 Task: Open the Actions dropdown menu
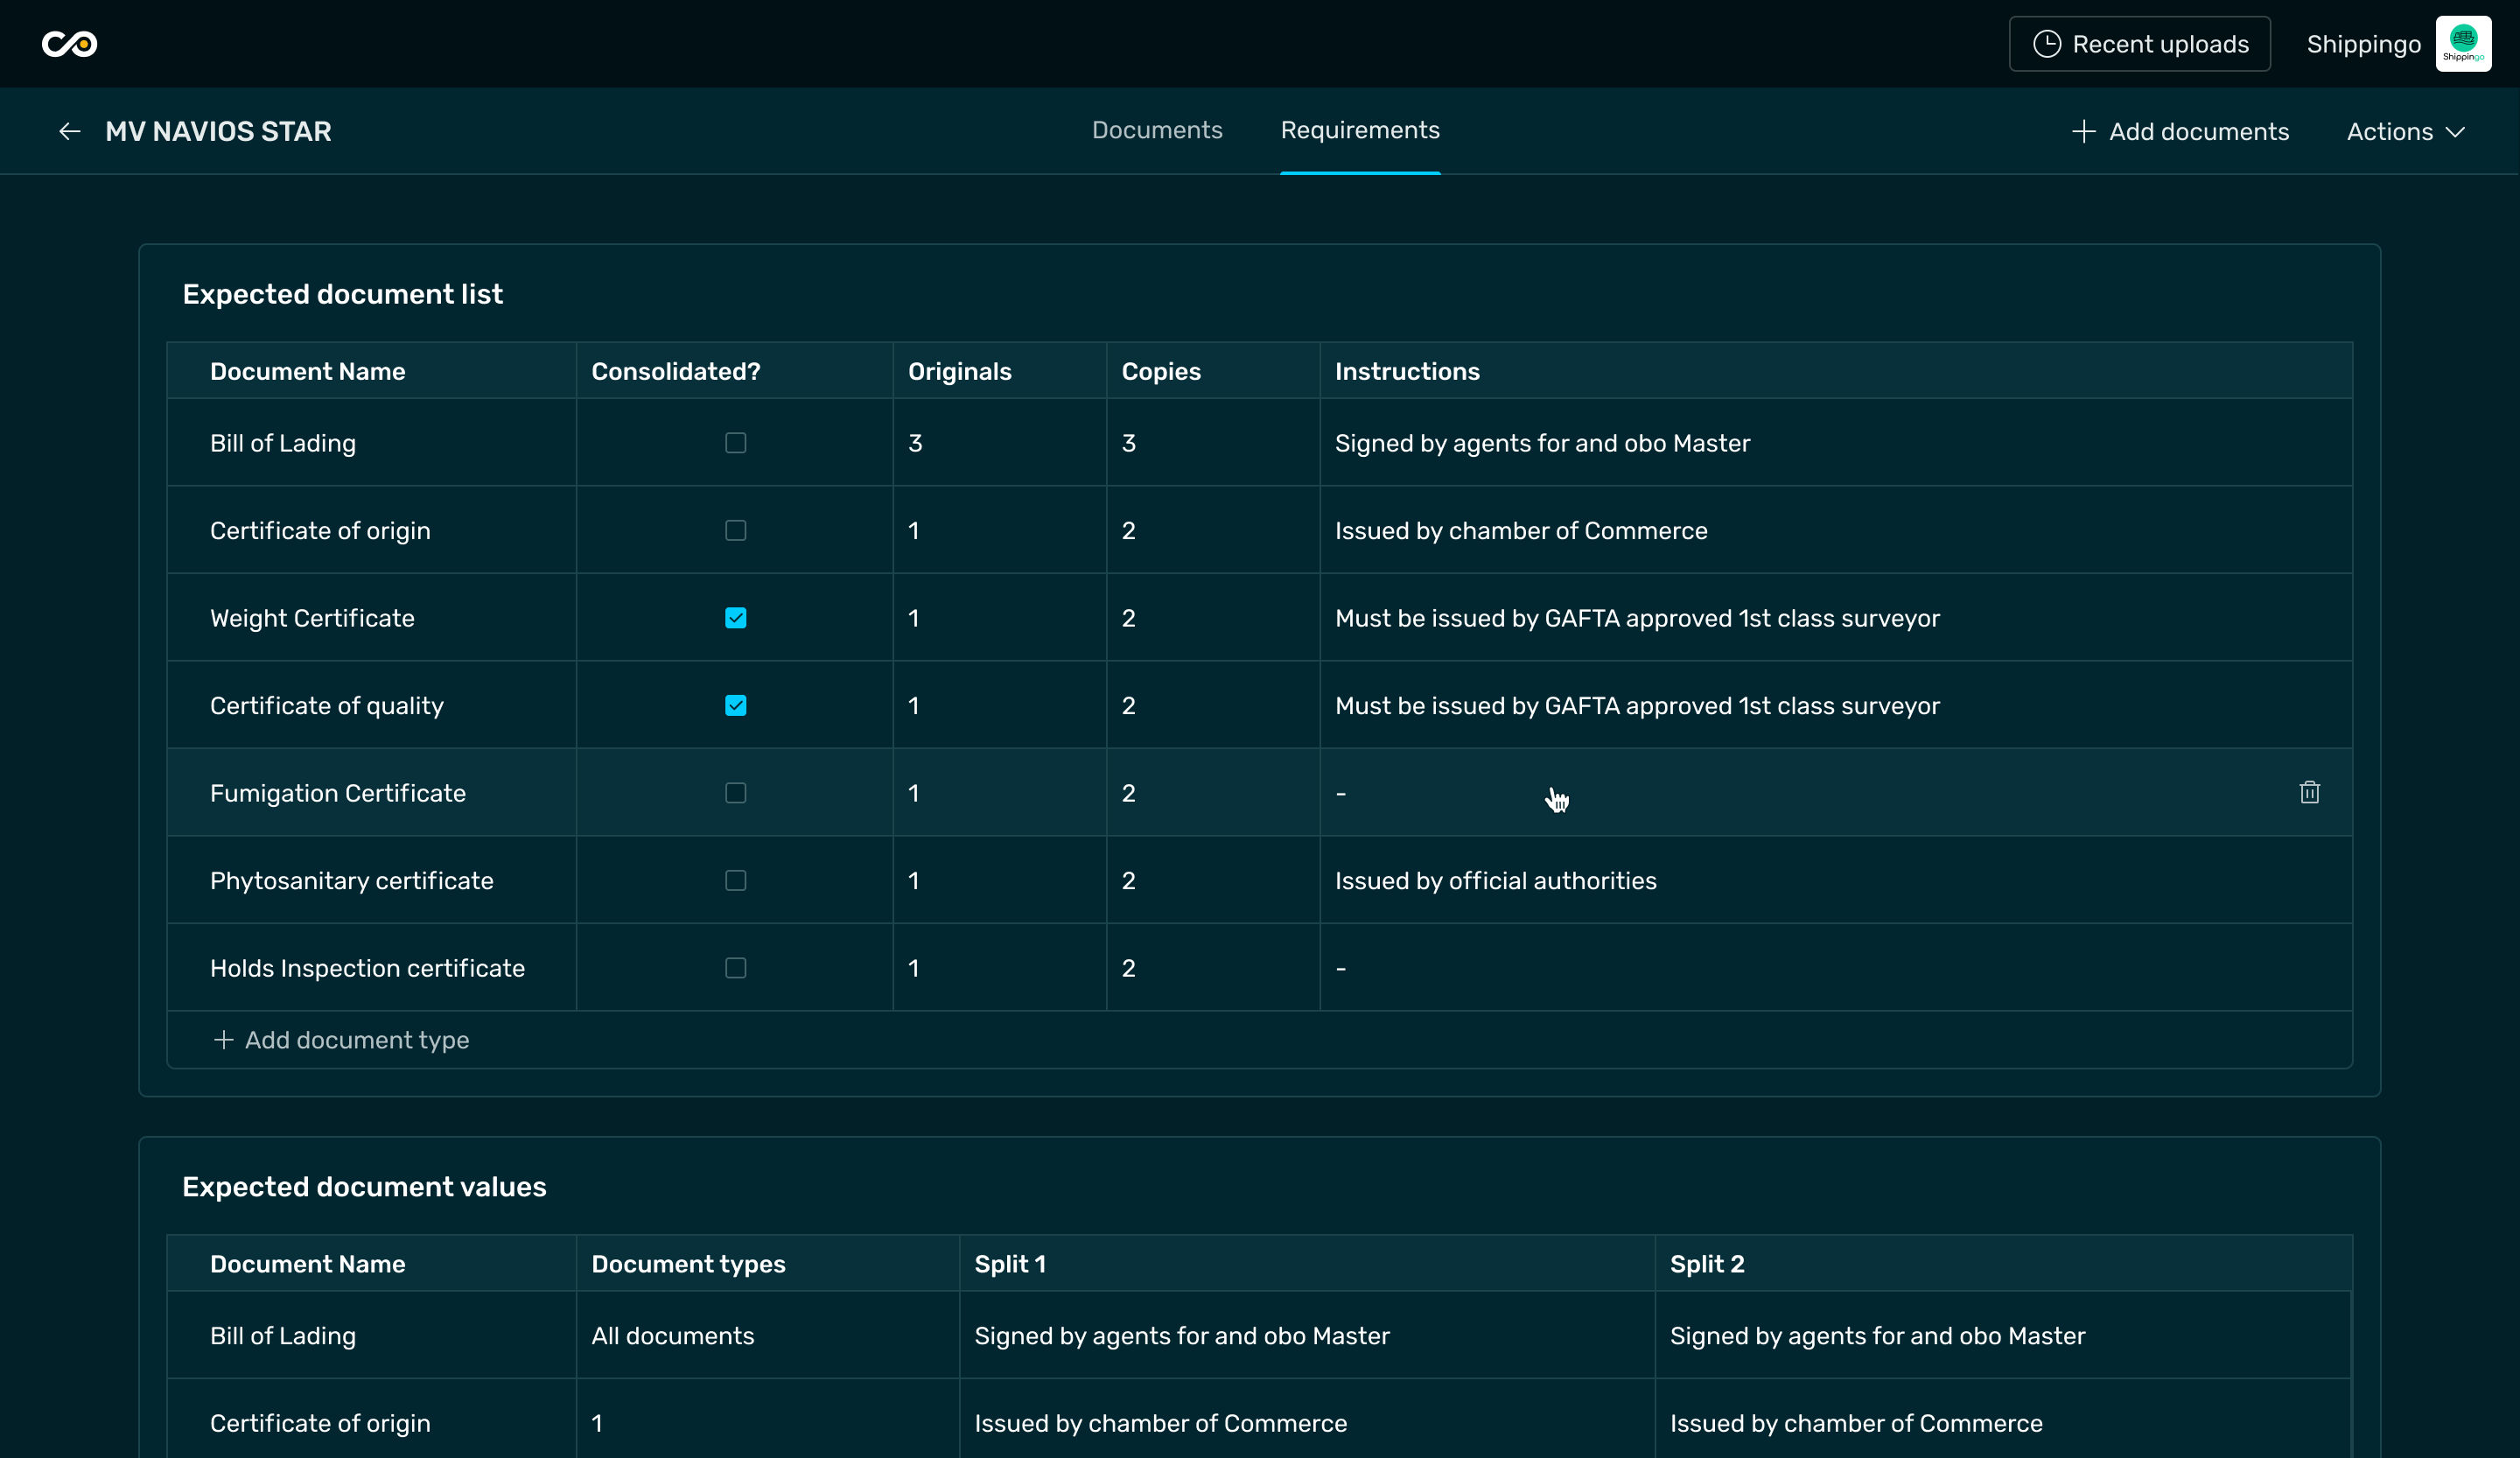[x=2390, y=131]
